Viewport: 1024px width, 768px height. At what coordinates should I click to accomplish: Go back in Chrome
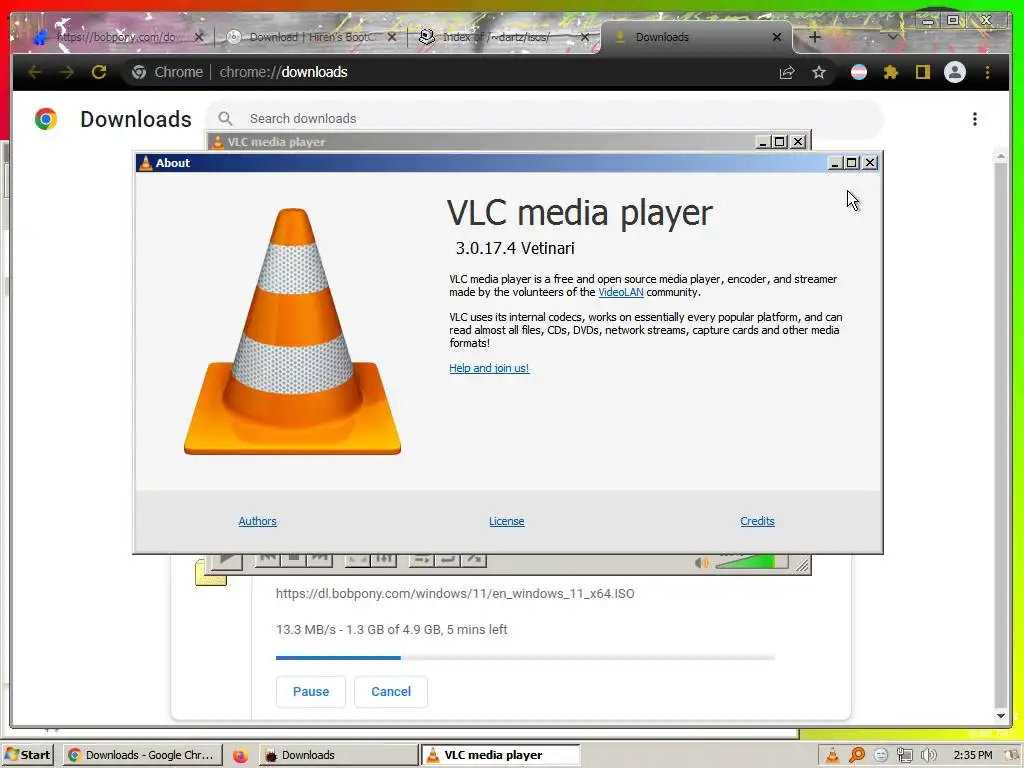[x=35, y=72]
